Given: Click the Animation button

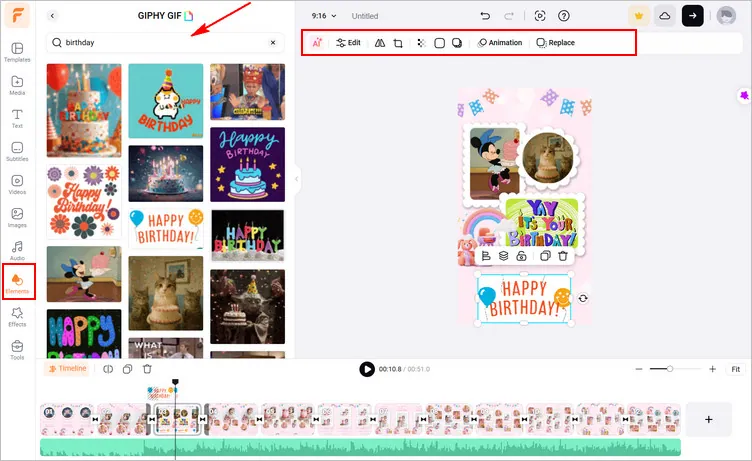Looking at the screenshot, I should (500, 43).
